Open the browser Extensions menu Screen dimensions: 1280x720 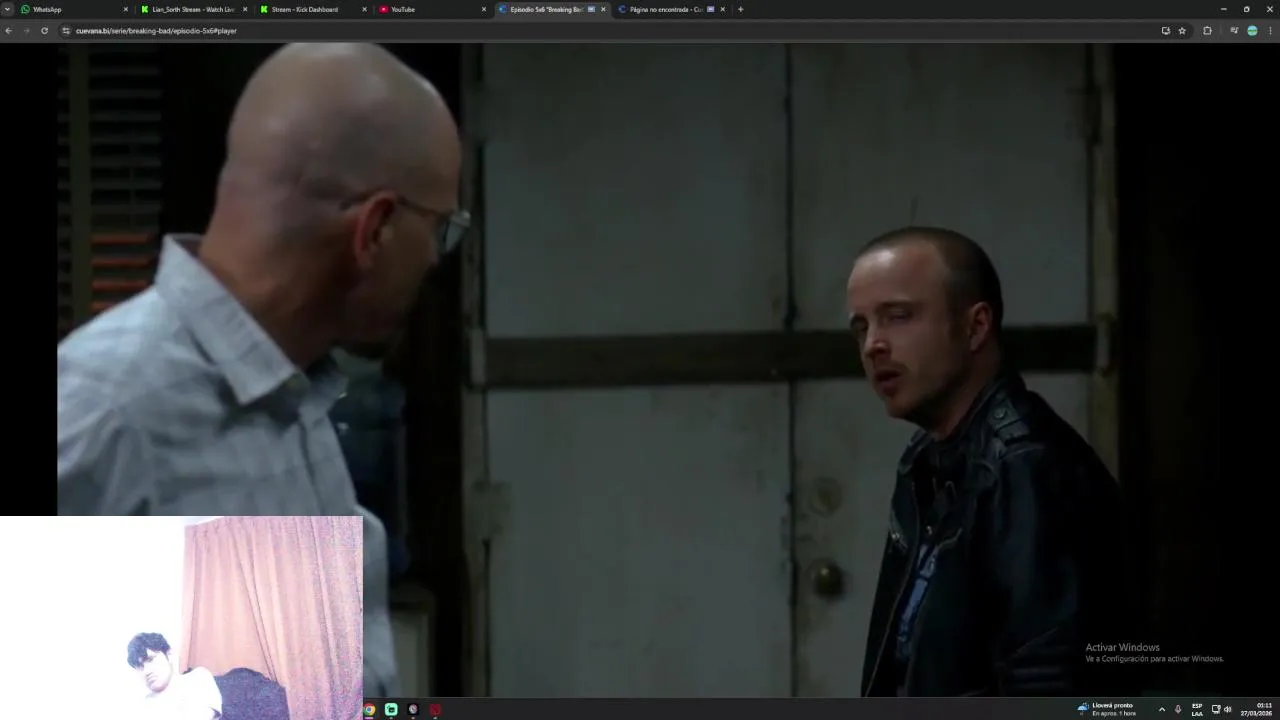pyautogui.click(x=1207, y=31)
